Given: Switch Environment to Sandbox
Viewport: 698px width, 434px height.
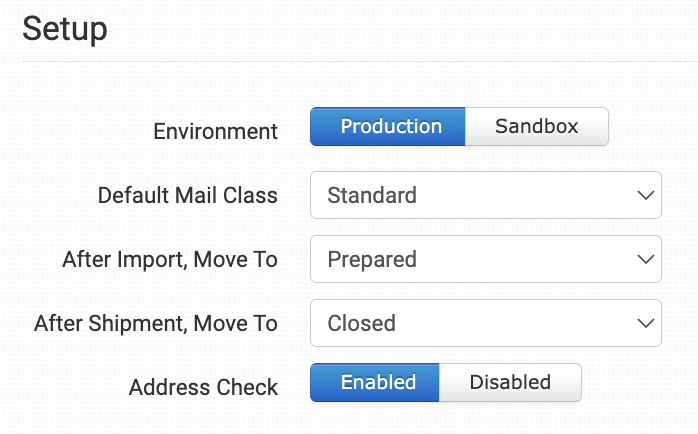Looking at the screenshot, I should click(x=537, y=127).
